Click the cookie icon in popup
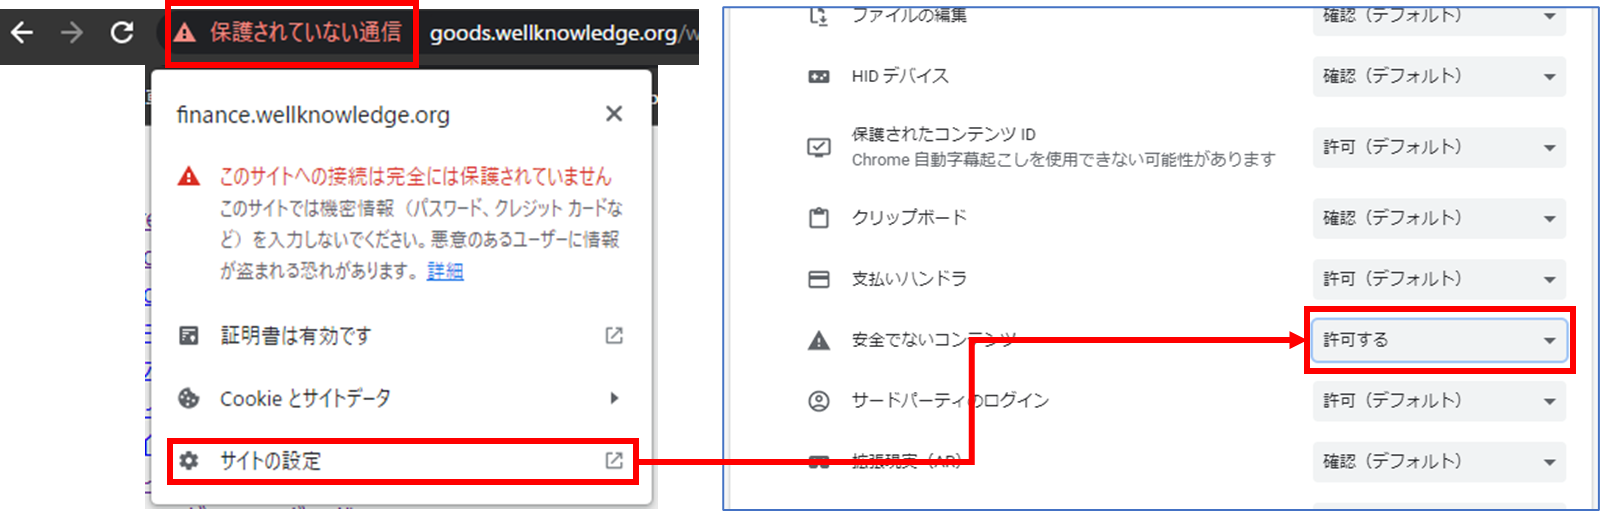This screenshot has height=511, width=1600. pos(189,398)
